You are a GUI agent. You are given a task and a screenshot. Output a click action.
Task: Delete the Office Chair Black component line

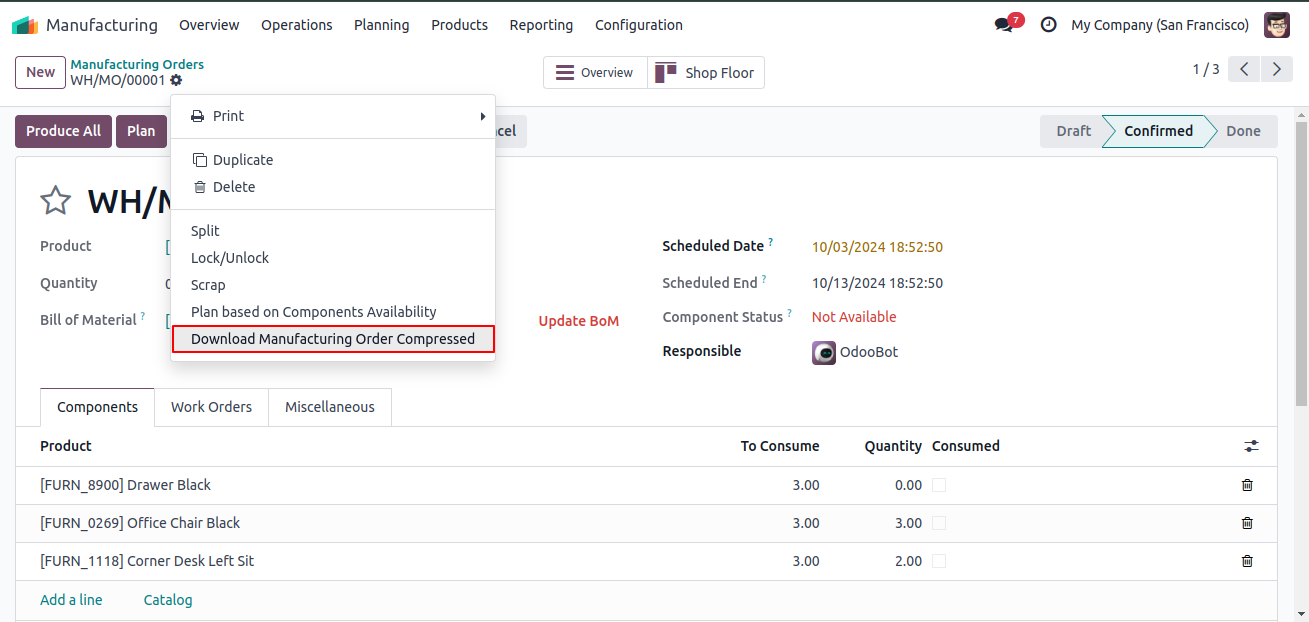[x=1247, y=523]
